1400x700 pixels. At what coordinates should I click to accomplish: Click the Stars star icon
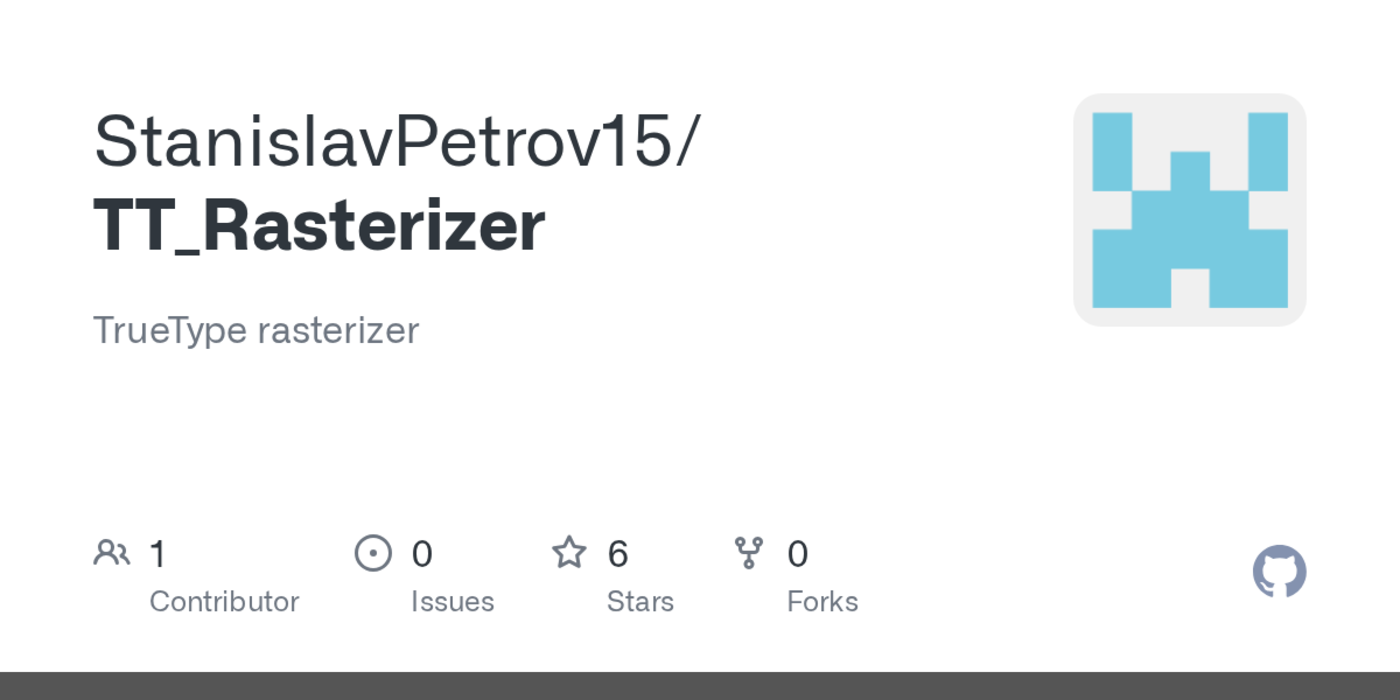coord(569,553)
